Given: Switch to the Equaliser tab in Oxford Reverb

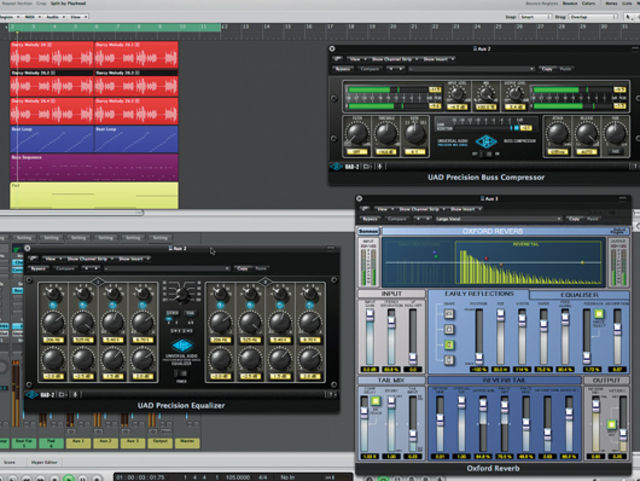Looking at the screenshot, I should pyautogui.click(x=579, y=295).
